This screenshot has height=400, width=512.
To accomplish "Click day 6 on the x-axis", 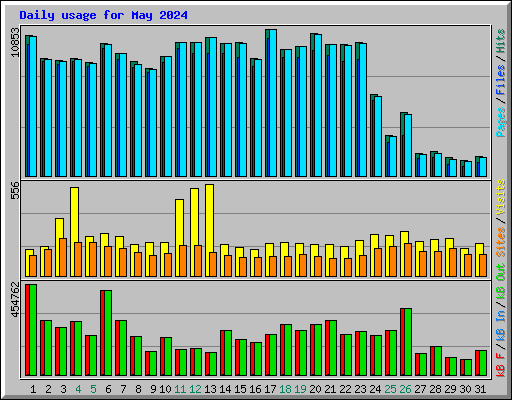I will tap(108, 389).
